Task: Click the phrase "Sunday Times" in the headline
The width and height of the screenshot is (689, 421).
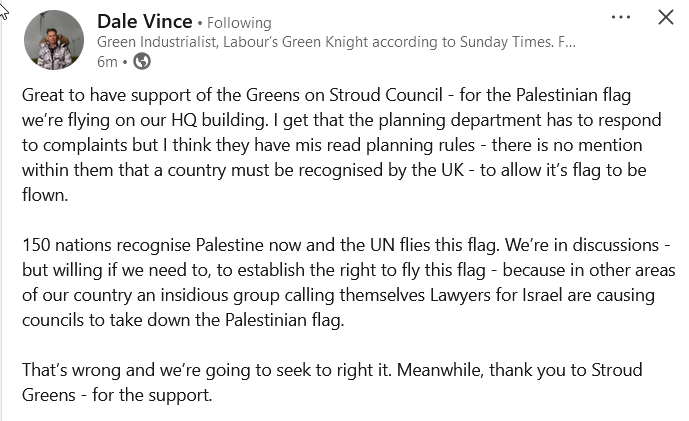Action: pyautogui.click(x=493, y=42)
